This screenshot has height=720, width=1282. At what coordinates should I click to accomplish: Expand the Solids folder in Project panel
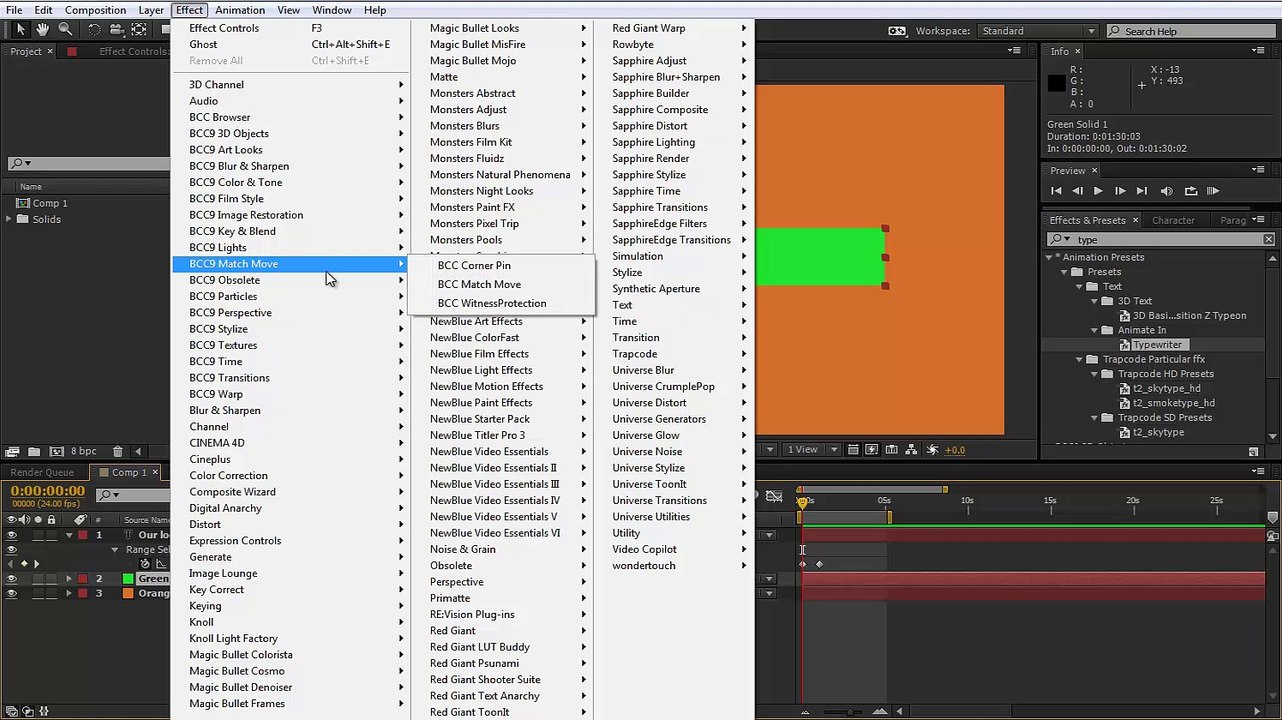click(9, 219)
